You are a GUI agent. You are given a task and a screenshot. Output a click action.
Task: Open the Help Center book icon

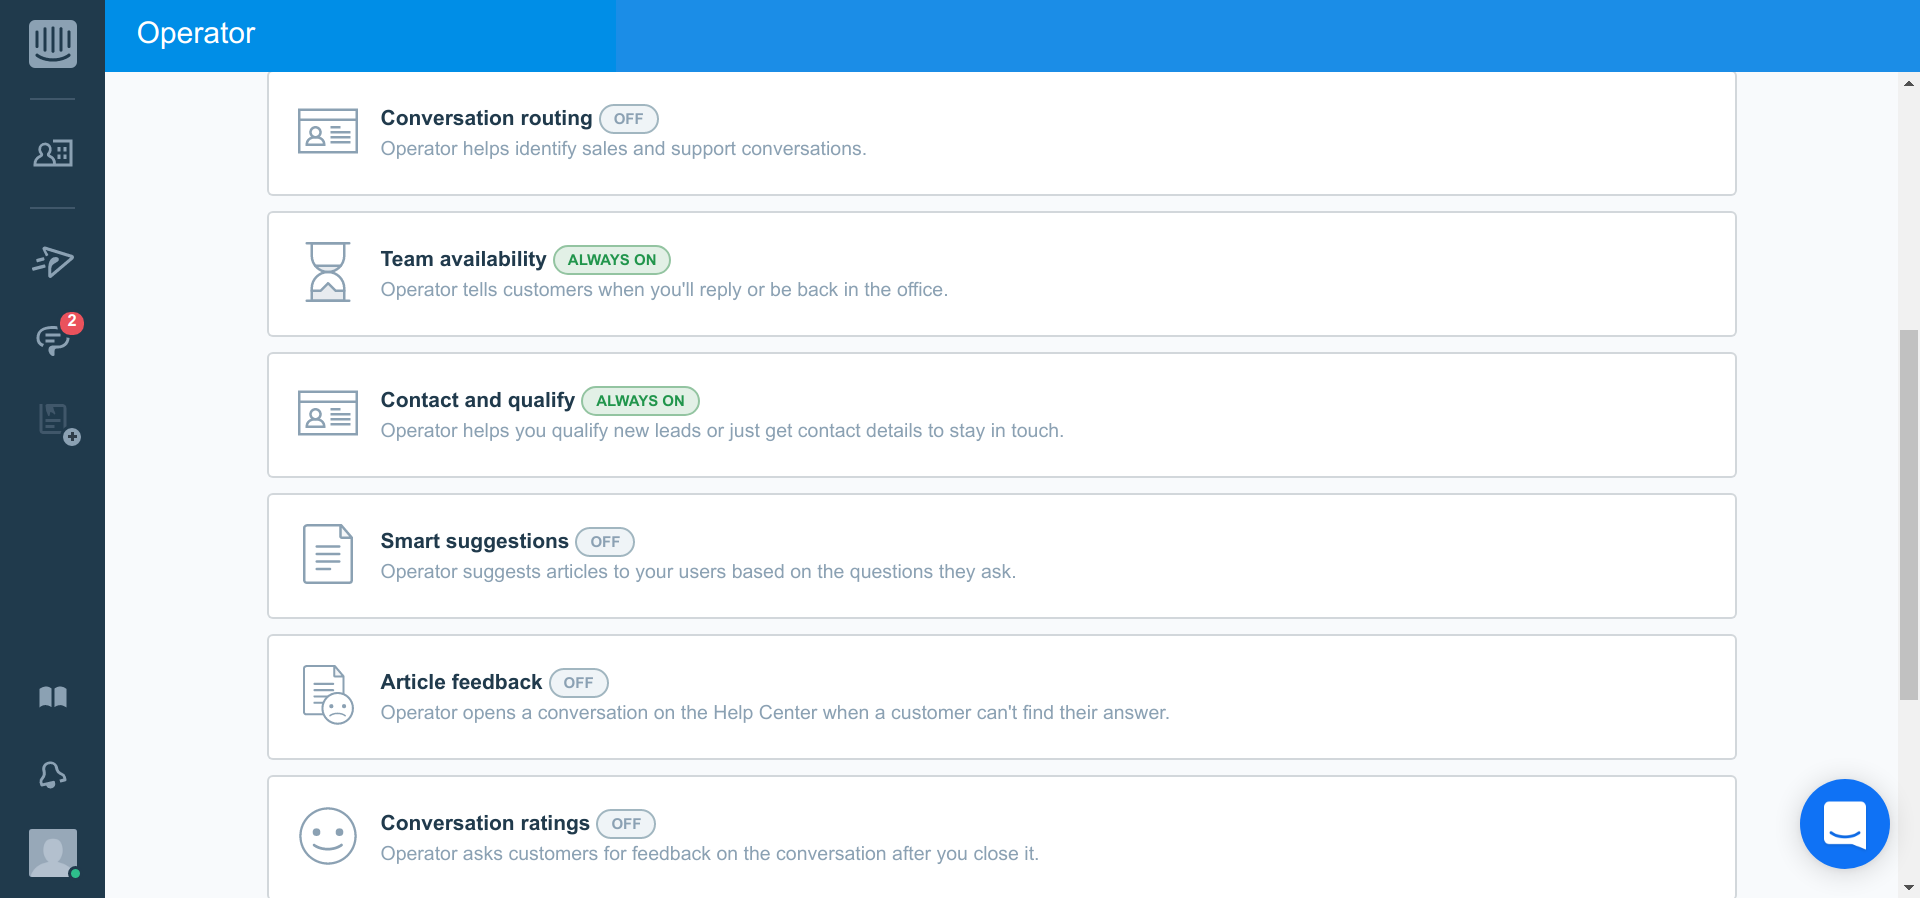[x=53, y=697]
